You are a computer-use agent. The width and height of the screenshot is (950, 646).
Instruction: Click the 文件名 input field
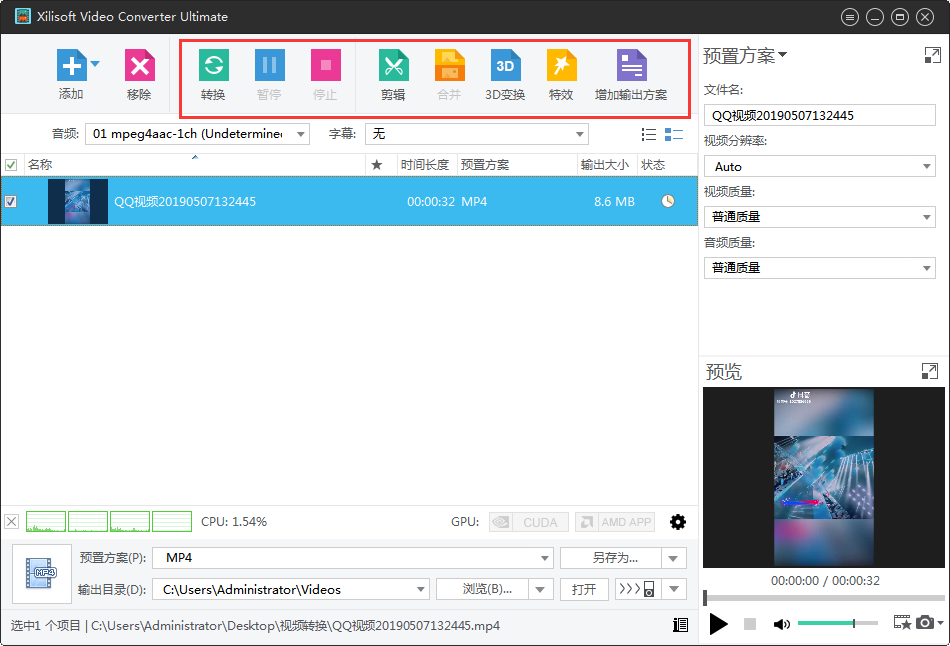pyautogui.click(x=820, y=115)
